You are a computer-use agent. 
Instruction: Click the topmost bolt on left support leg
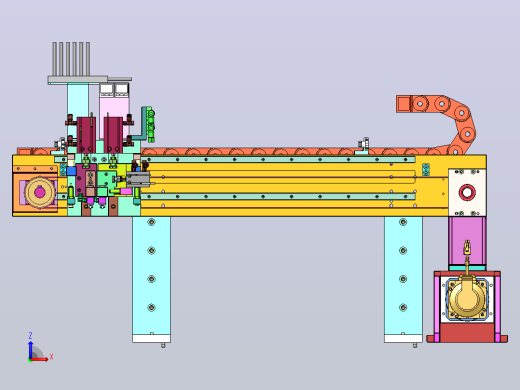pyautogui.click(x=151, y=222)
